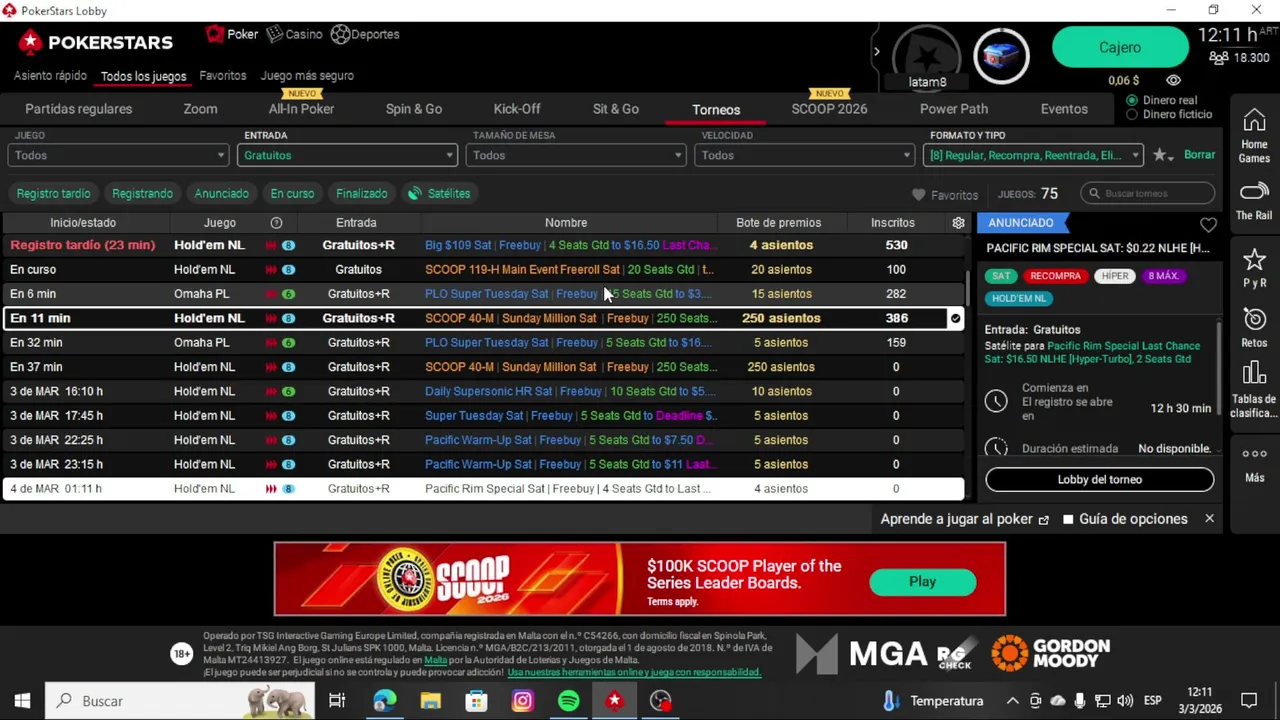Open the Formato y tipo dropdown

click(x=1034, y=155)
